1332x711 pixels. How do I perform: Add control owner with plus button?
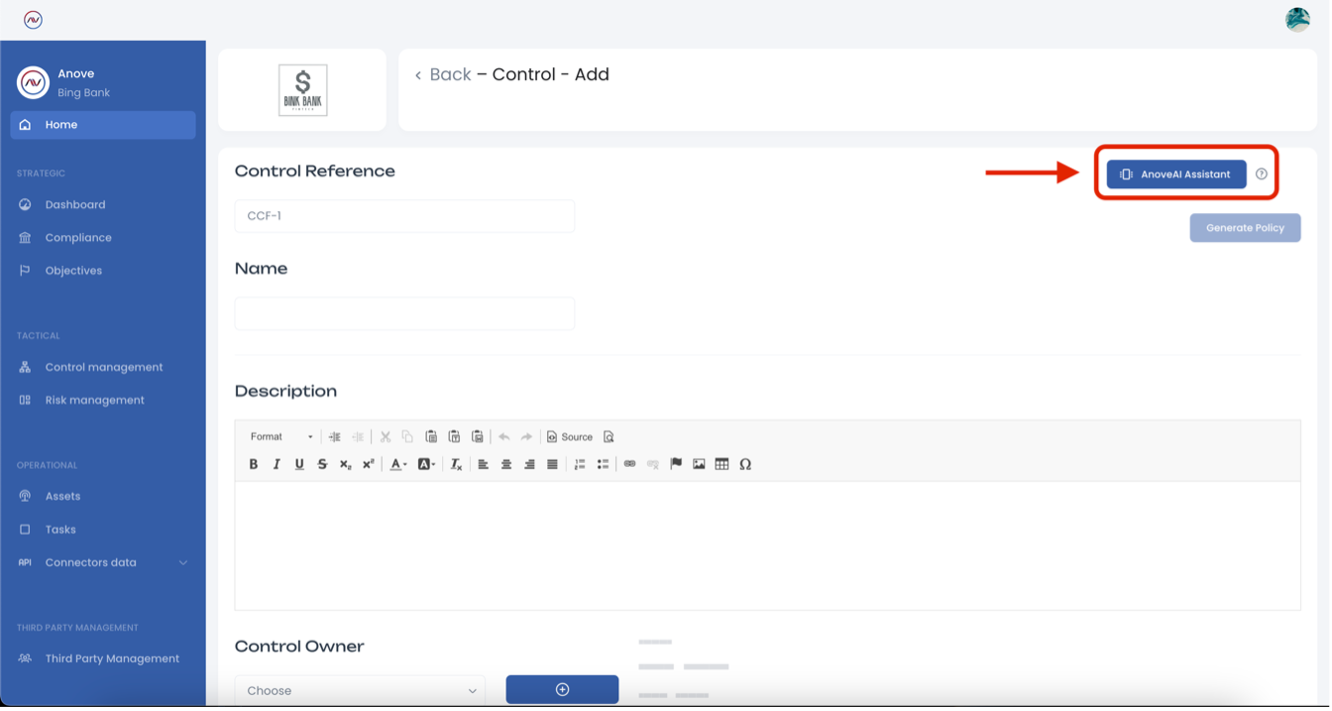[x=562, y=690]
